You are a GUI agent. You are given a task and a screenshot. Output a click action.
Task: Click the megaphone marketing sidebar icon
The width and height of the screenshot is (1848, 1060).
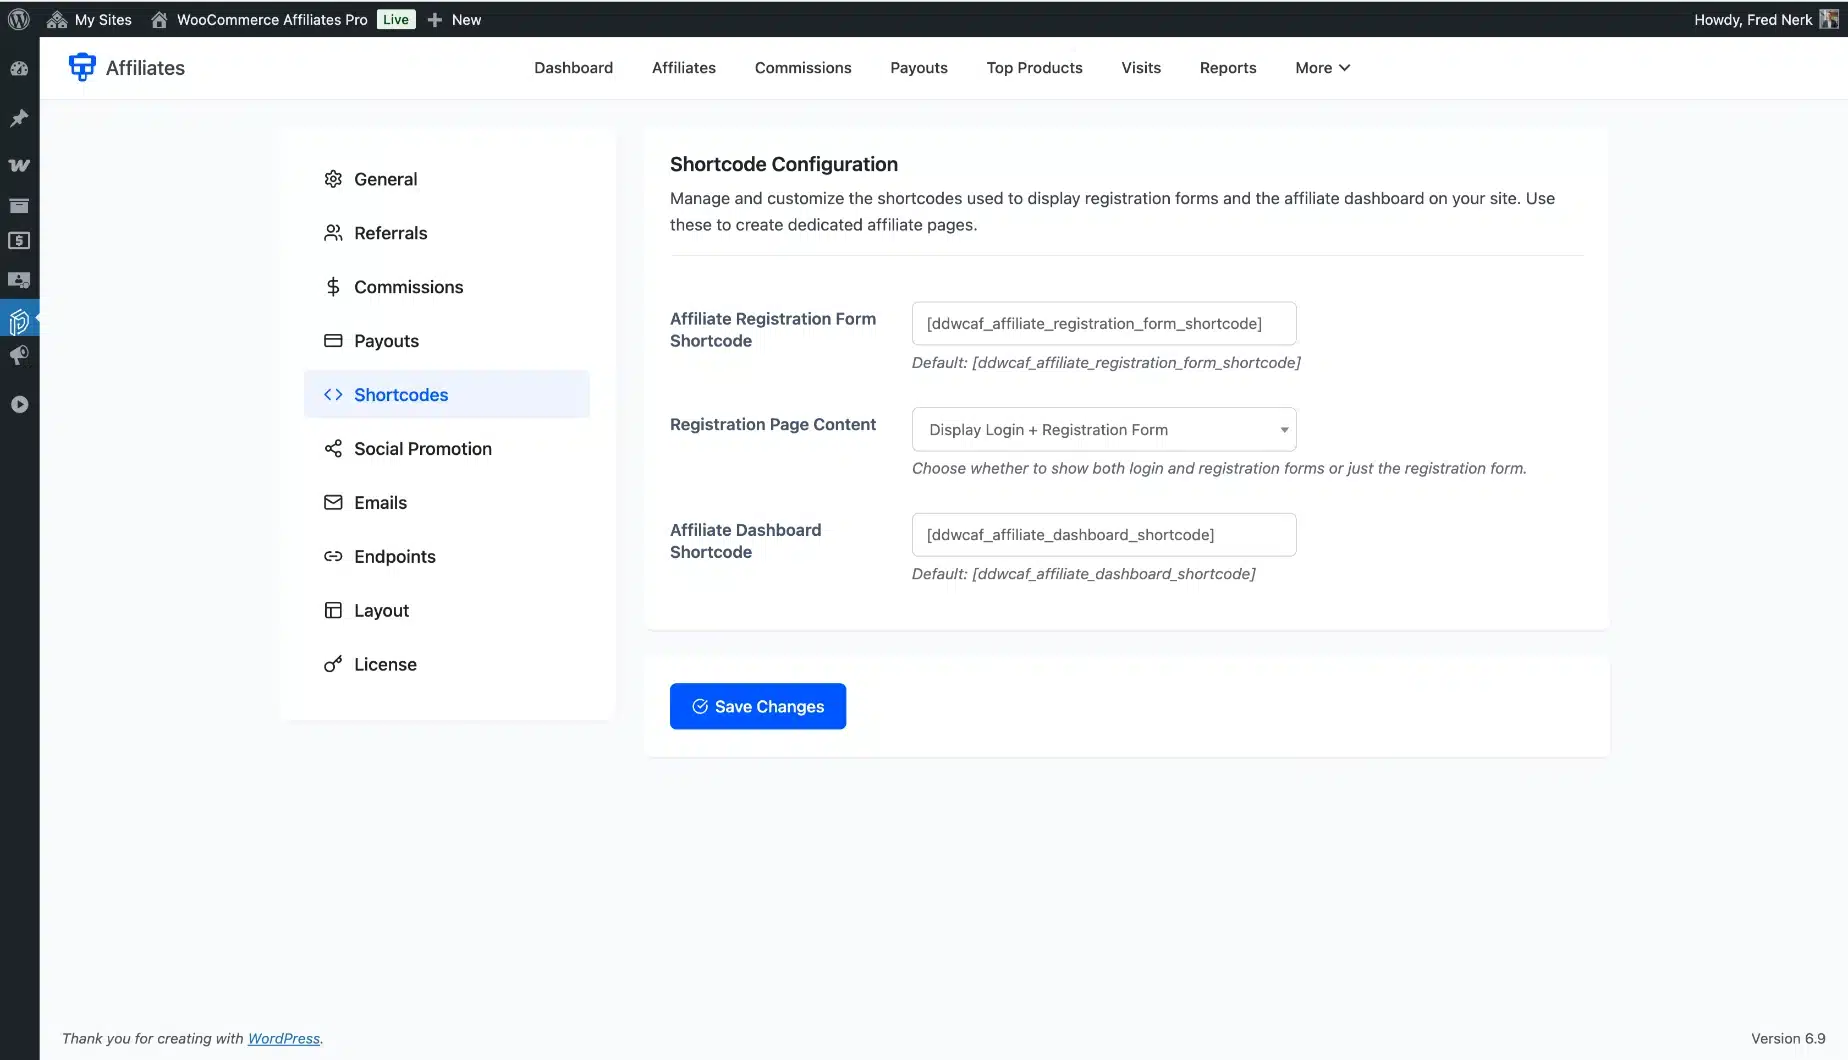[x=19, y=356]
